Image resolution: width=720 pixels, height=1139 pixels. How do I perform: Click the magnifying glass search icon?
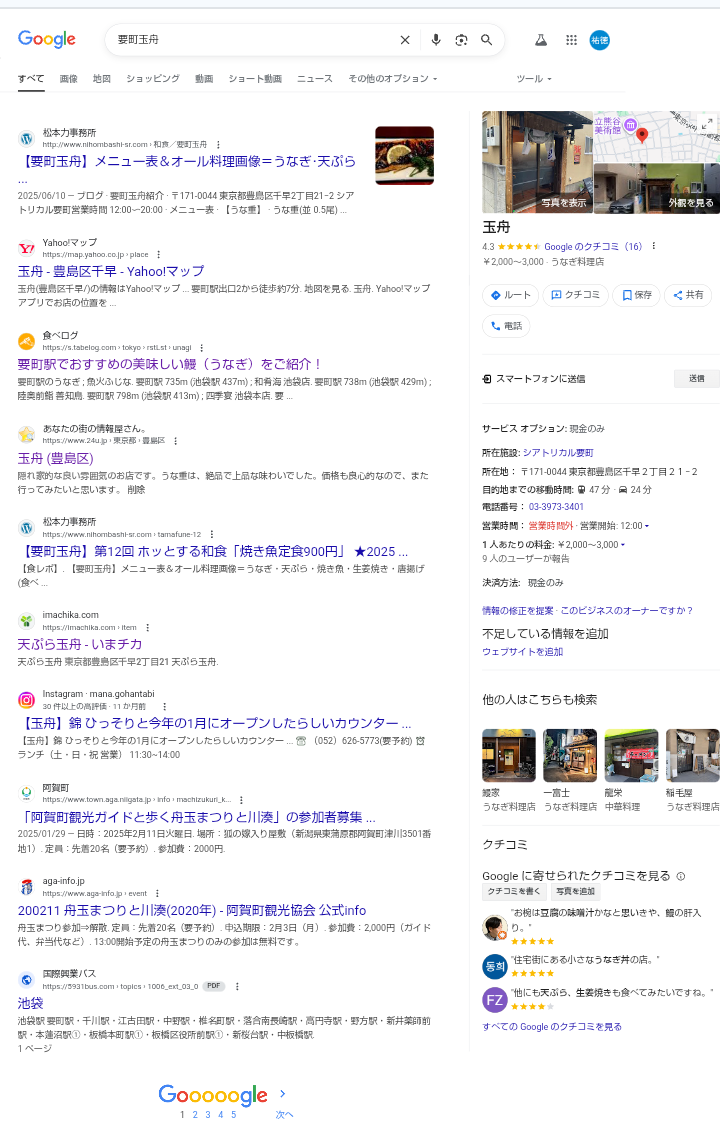click(x=487, y=40)
